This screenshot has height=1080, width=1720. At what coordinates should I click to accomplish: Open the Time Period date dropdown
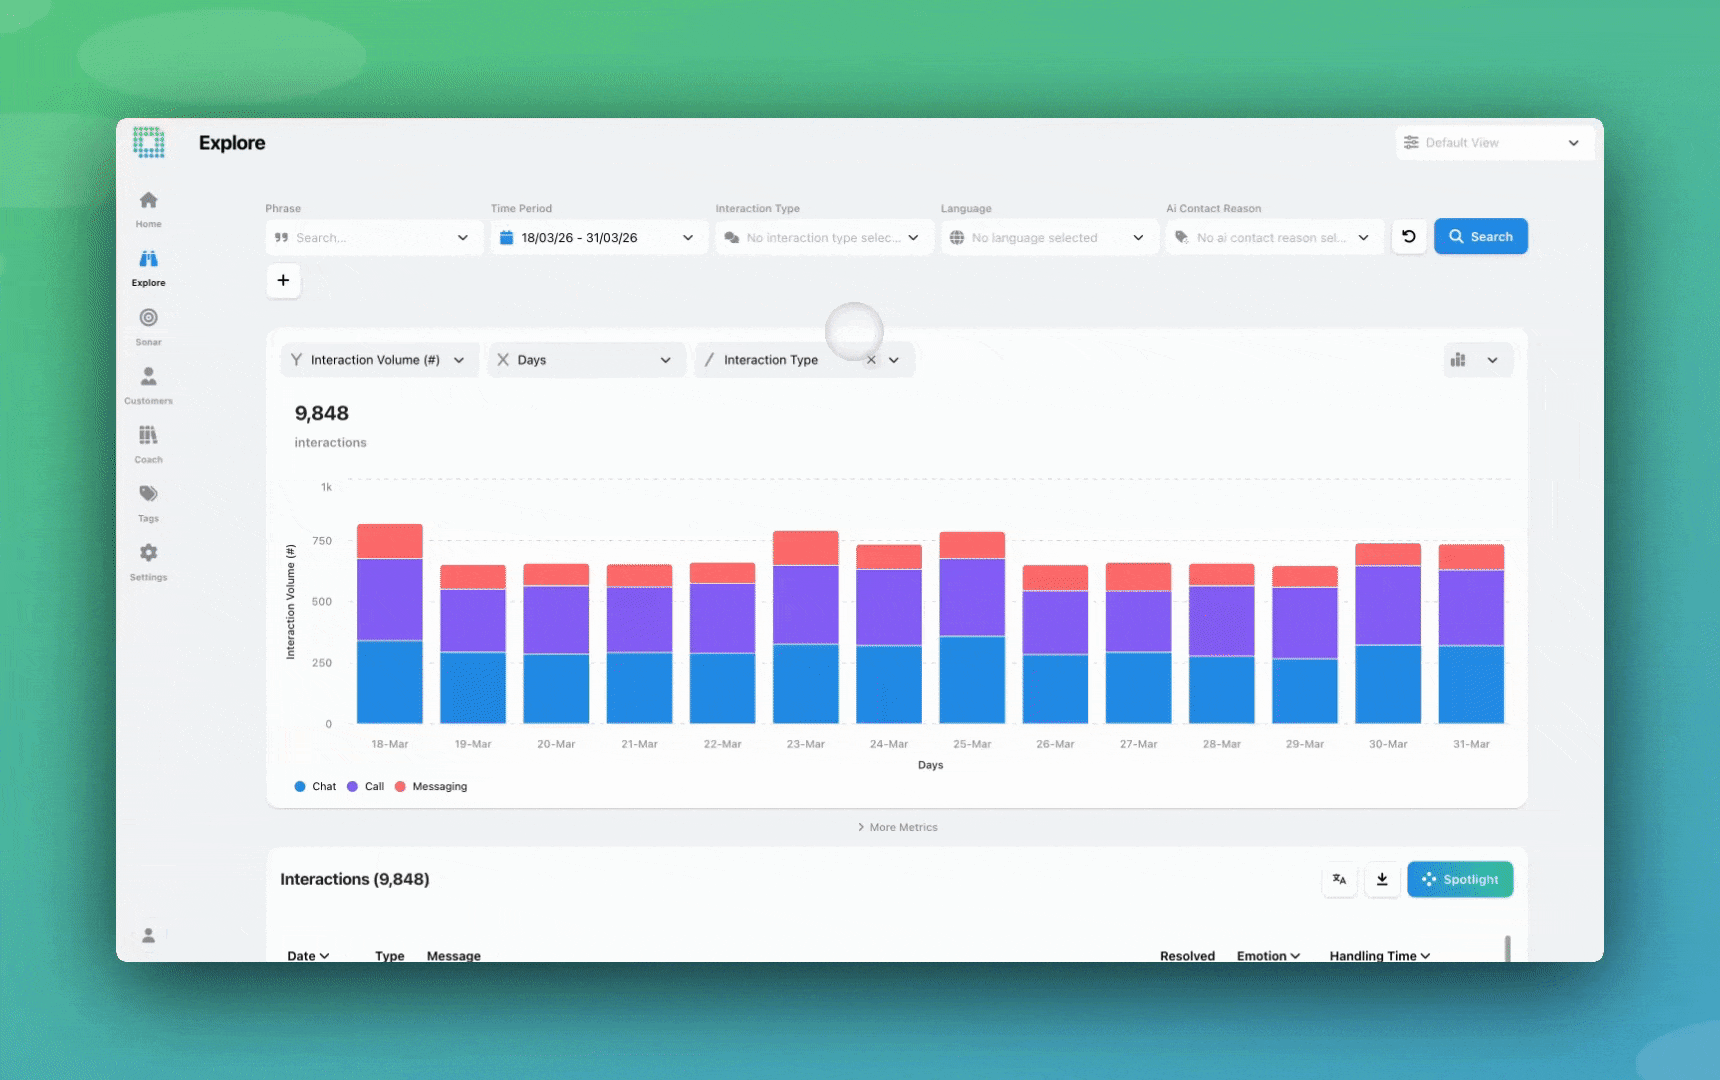(x=597, y=238)
